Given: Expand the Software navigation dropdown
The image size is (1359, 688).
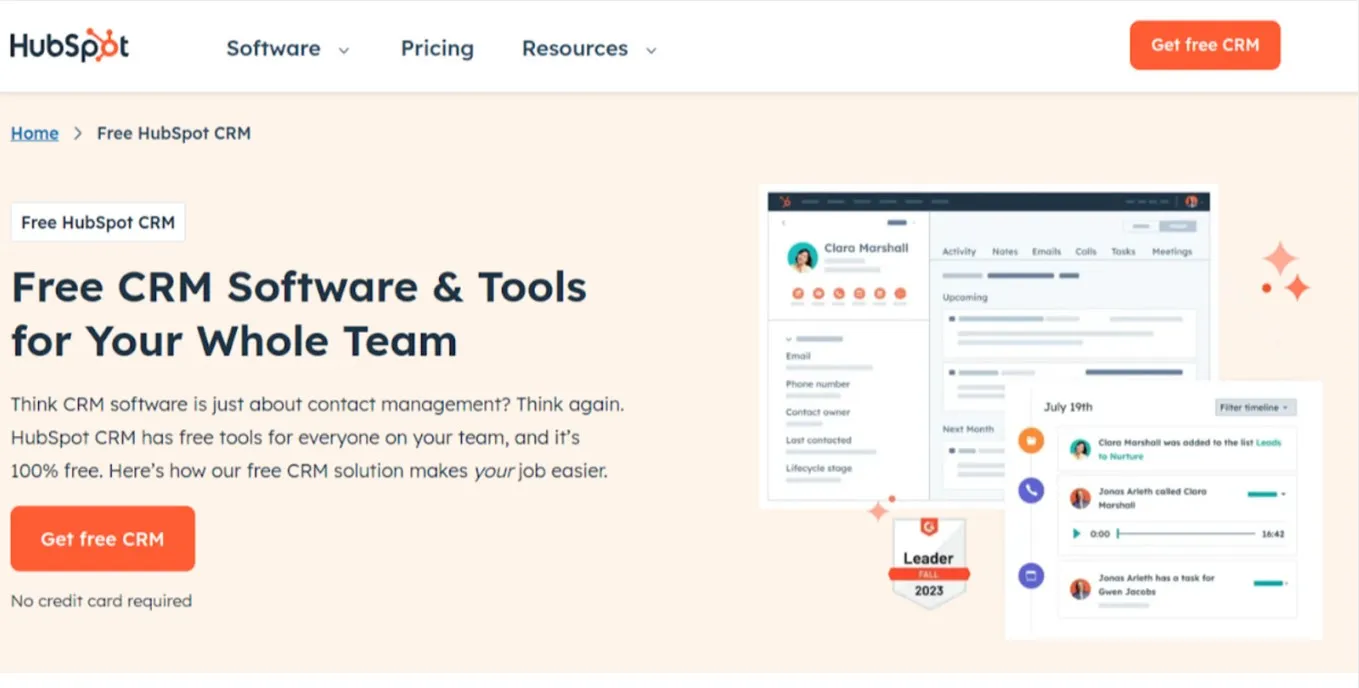Looking at the screenshot, I should (x=287, y=48).
